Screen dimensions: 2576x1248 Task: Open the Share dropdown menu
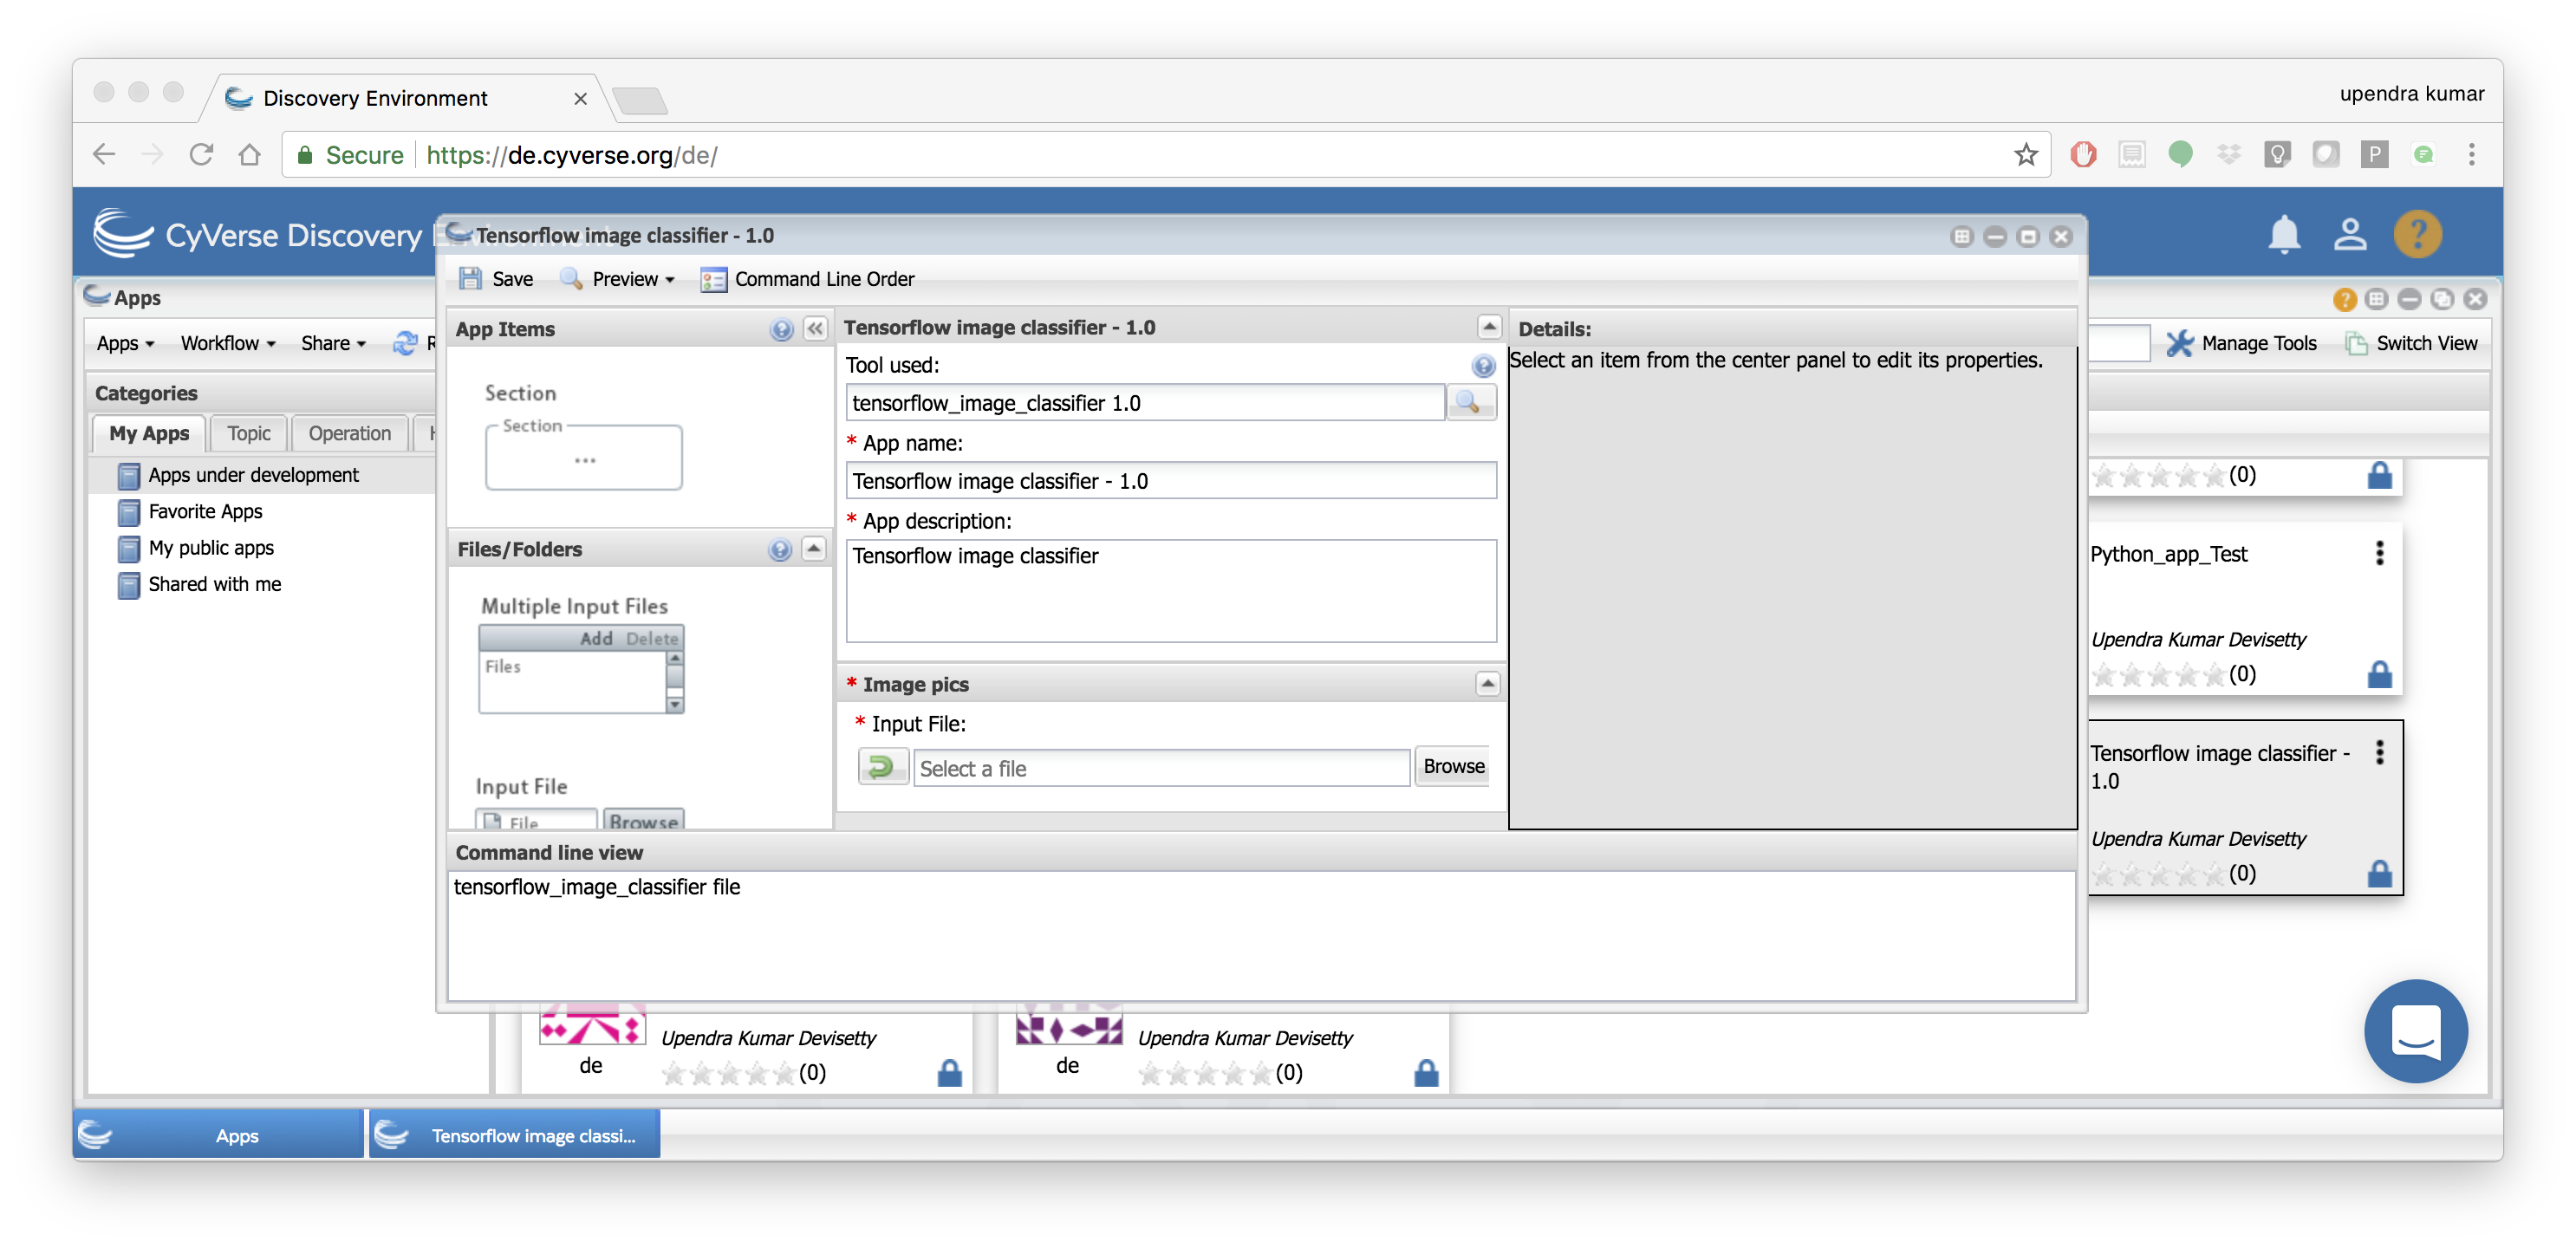point(333,343)
